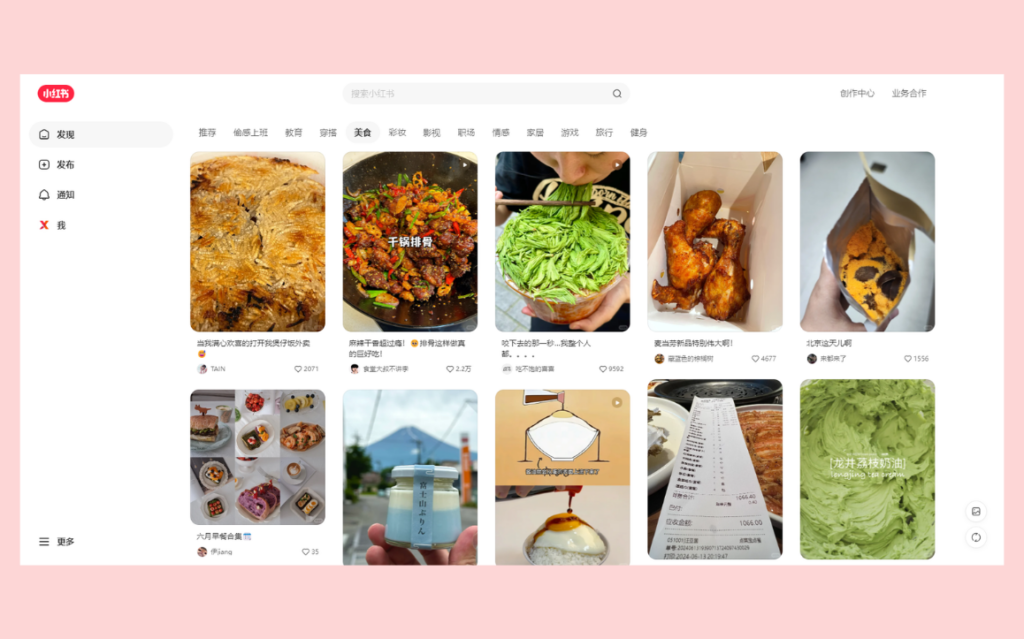
Task: Open 业务合作 link
Action: [909, 93]
